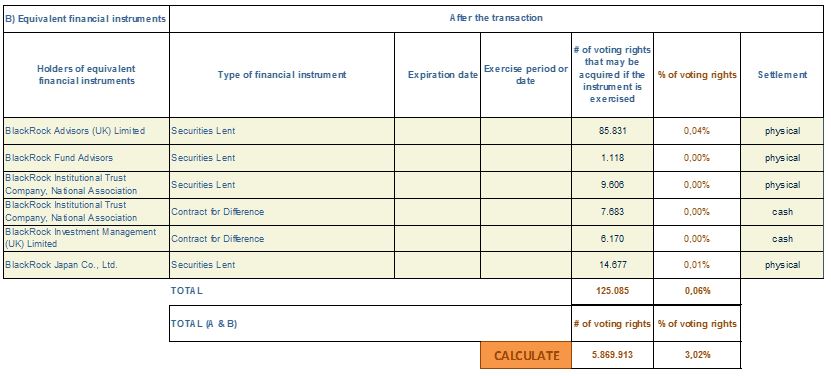
Task: Select the BlackRock Fund Advisors holder cell
Action: click(86, 158)
